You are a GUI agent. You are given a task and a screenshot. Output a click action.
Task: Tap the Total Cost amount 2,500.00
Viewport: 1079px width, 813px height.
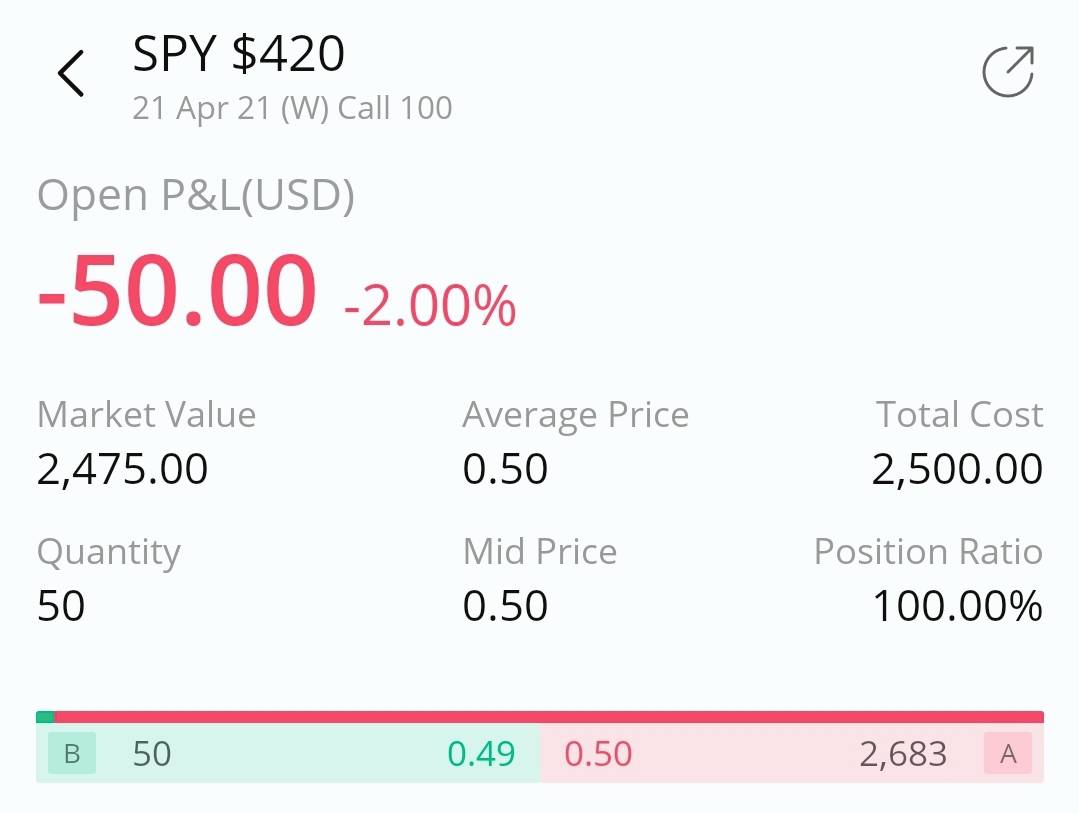tap(954, 468)
